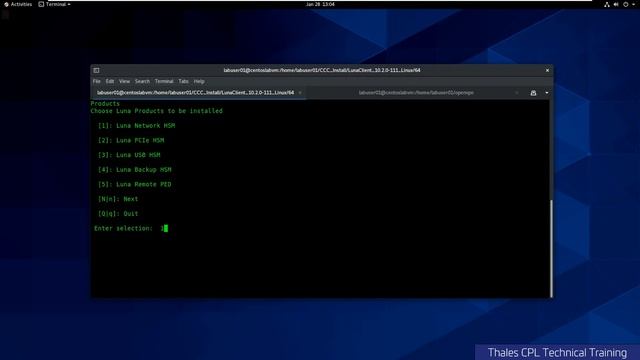
Task: Open the Activities overview
Action: pyautogui.click(x=18, y=4)
